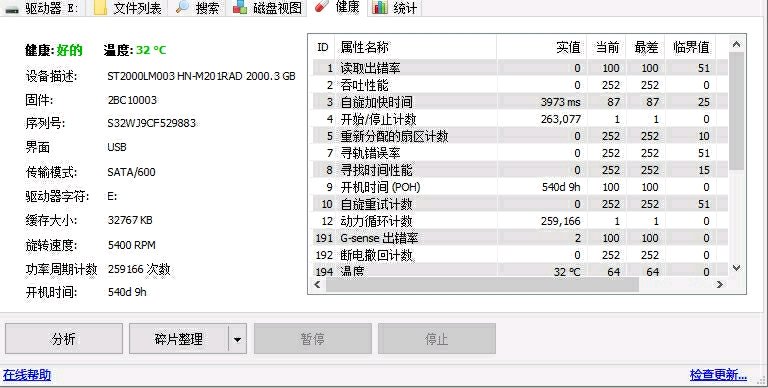
Task: Click the 停止 button
Action: point(436,339)
